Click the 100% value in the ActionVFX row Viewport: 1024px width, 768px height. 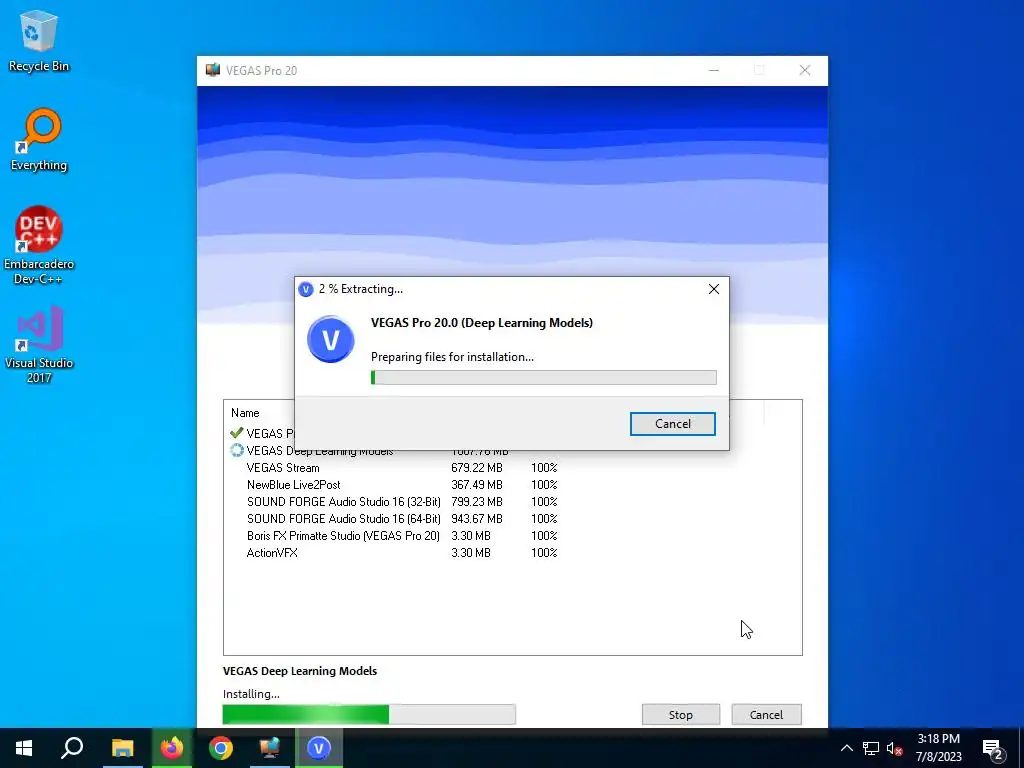pos(544,552)
